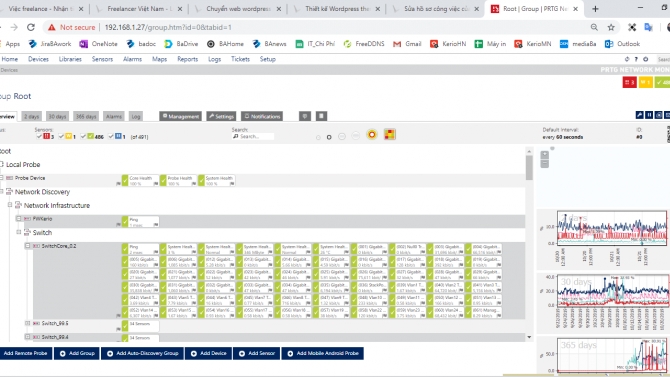Click the Notifications button
Image resolution: width=670 pixels, height=377 pixels.
(x=262, y=116)
